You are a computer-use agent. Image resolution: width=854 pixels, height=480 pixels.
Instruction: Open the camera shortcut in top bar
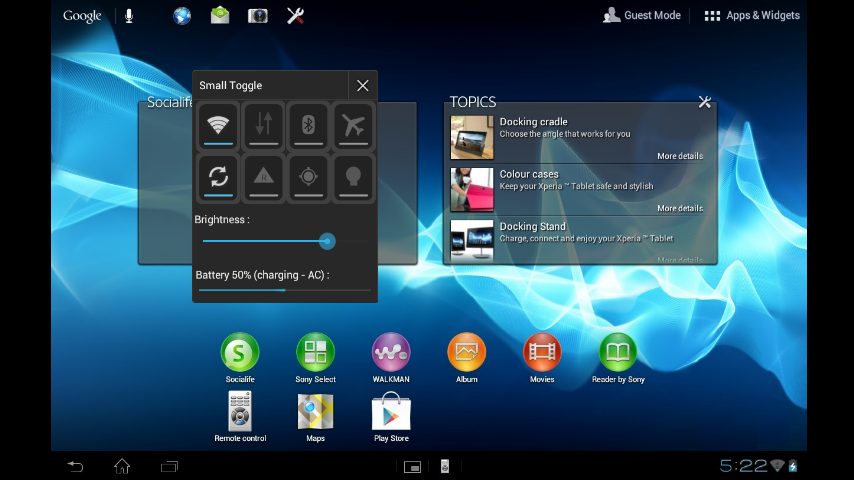257,16
